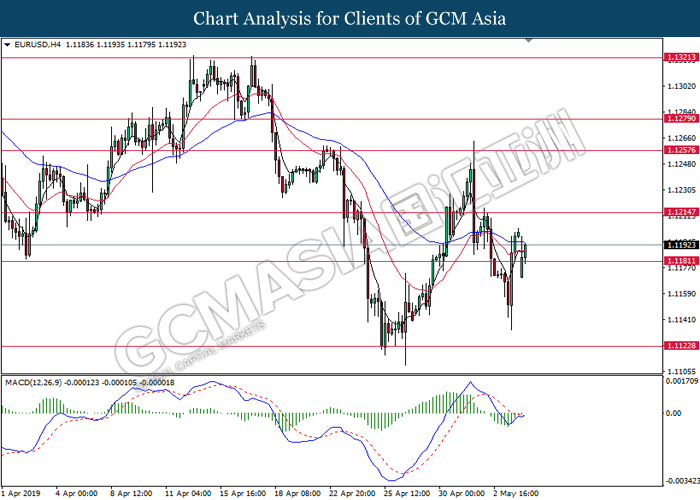Click the MACD zero level value 0.00
This screenshot has height=500, width=700.
tap(674, 413)
